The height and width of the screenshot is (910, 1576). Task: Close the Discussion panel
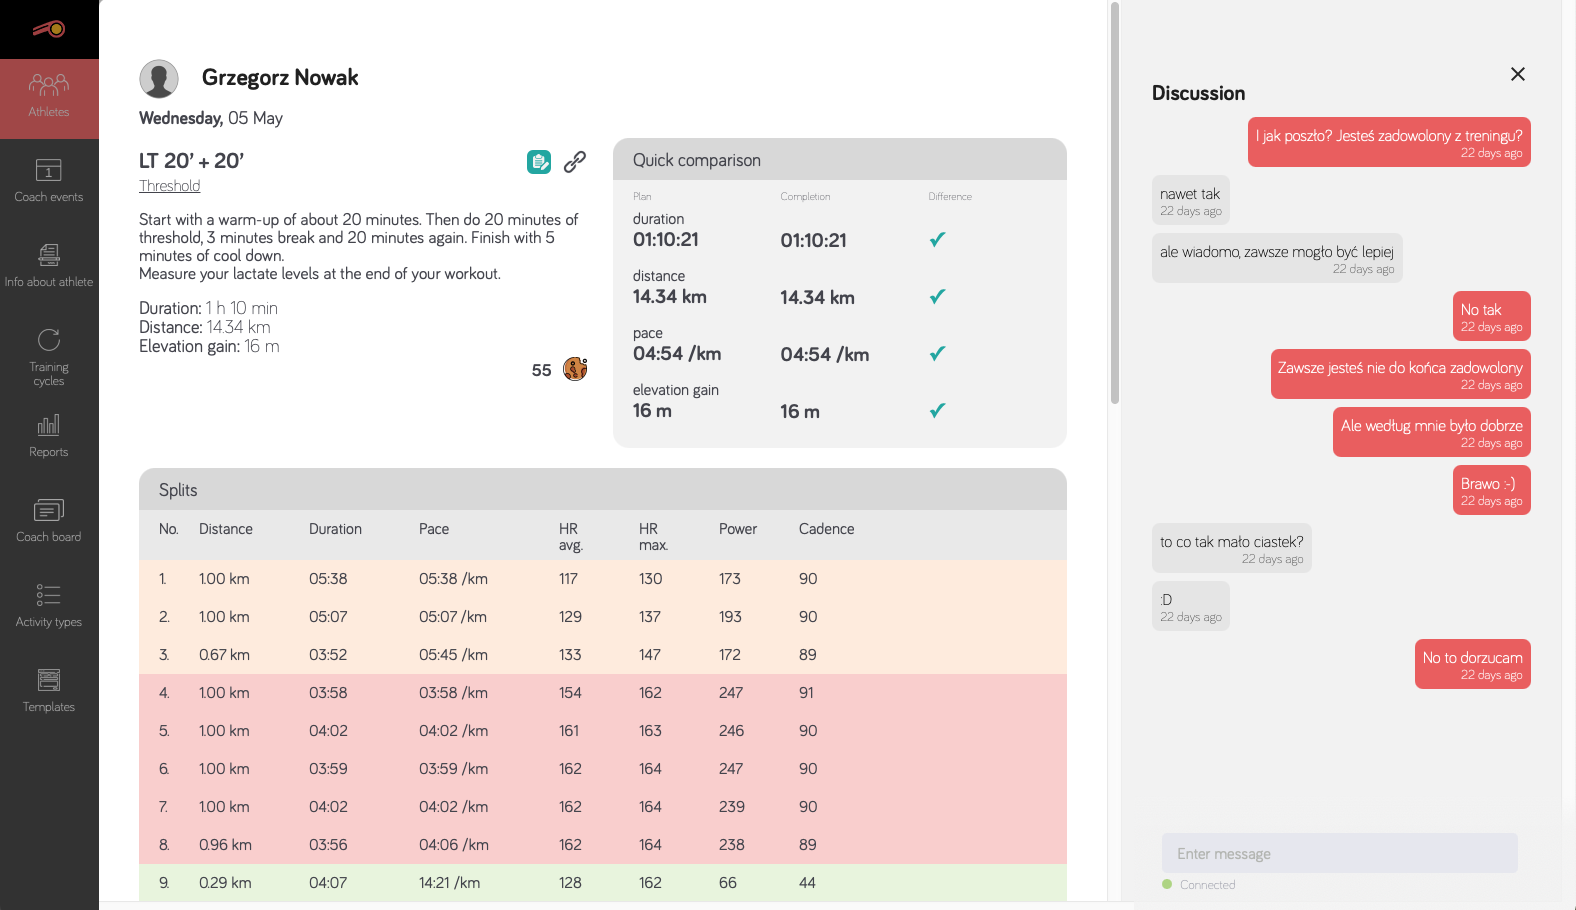click(1517, 74)
